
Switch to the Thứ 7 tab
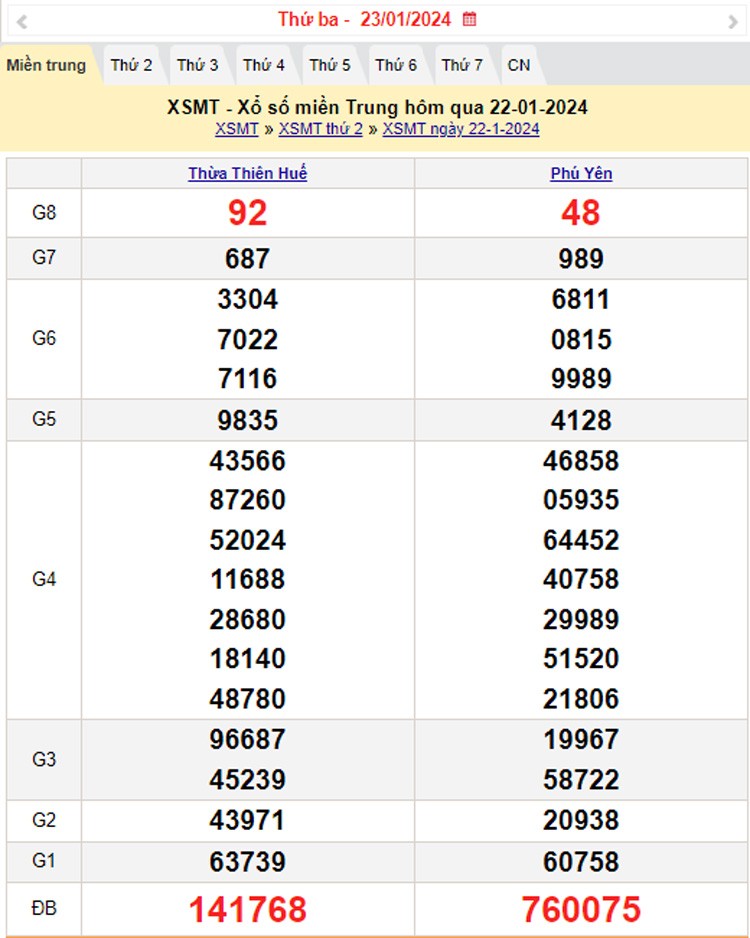click(x=462, y=65)
